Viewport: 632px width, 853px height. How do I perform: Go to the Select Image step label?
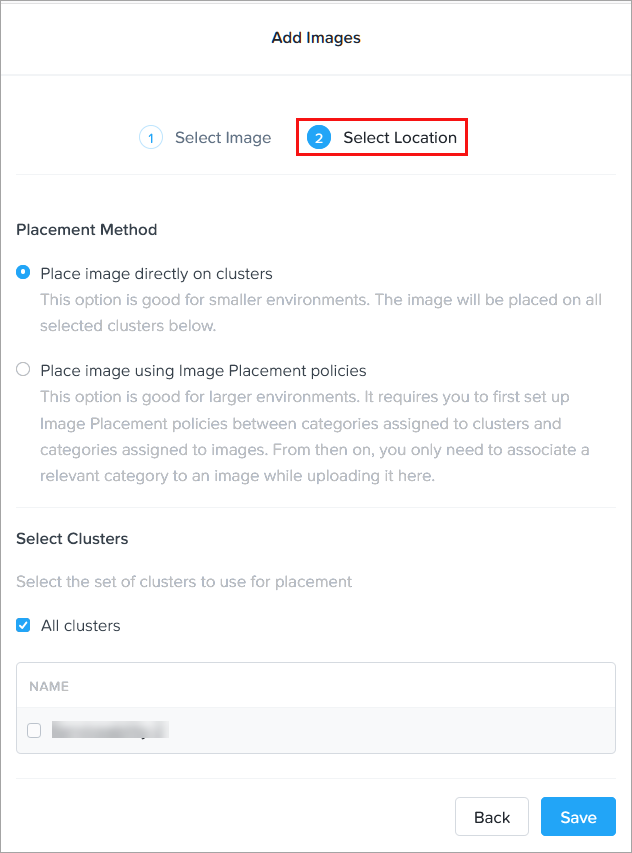[223, 138]
